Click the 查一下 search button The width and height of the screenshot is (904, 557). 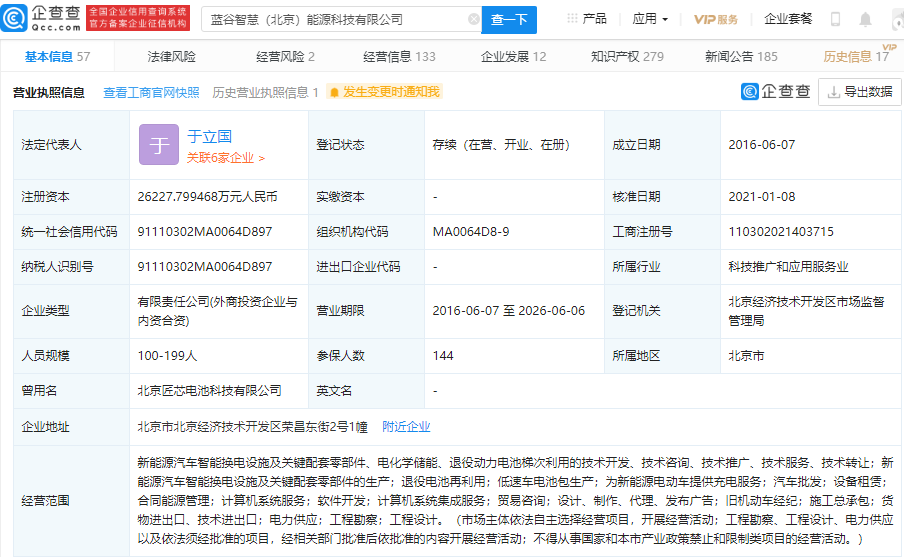click(509, 20)
